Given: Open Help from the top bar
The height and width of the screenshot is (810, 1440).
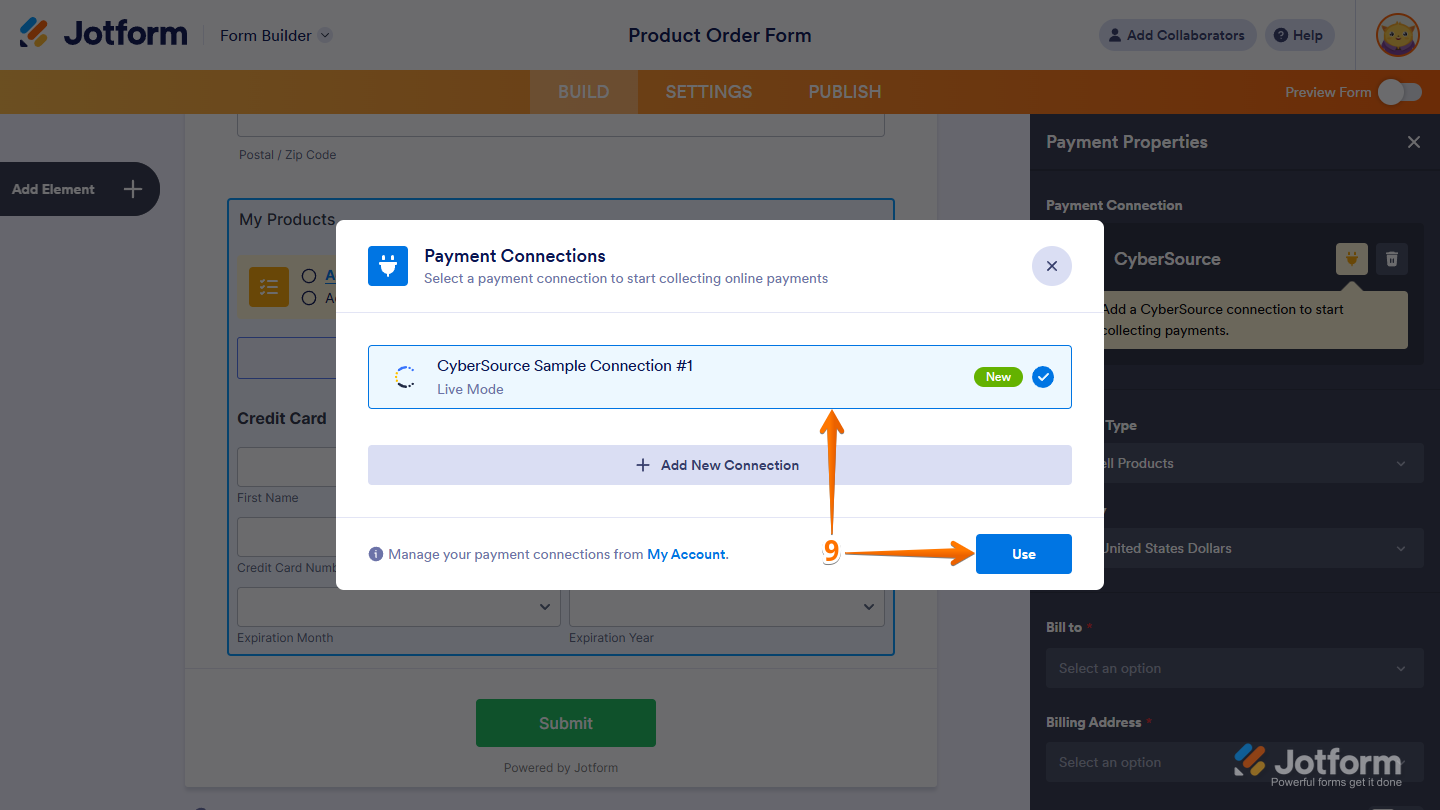Looking at the screenshot, I should click(1299, 35).
